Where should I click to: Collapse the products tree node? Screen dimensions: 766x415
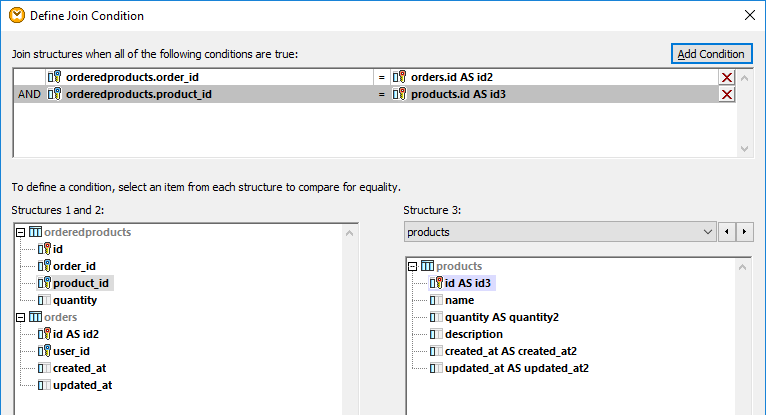point(413,266)
